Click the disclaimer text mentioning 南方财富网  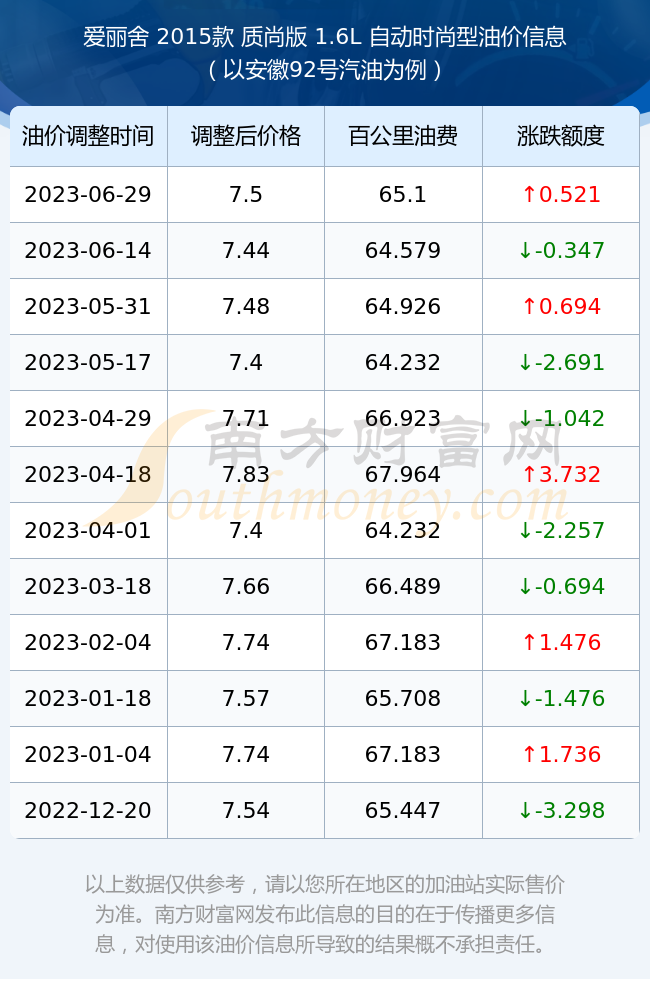tap(325, 914)
